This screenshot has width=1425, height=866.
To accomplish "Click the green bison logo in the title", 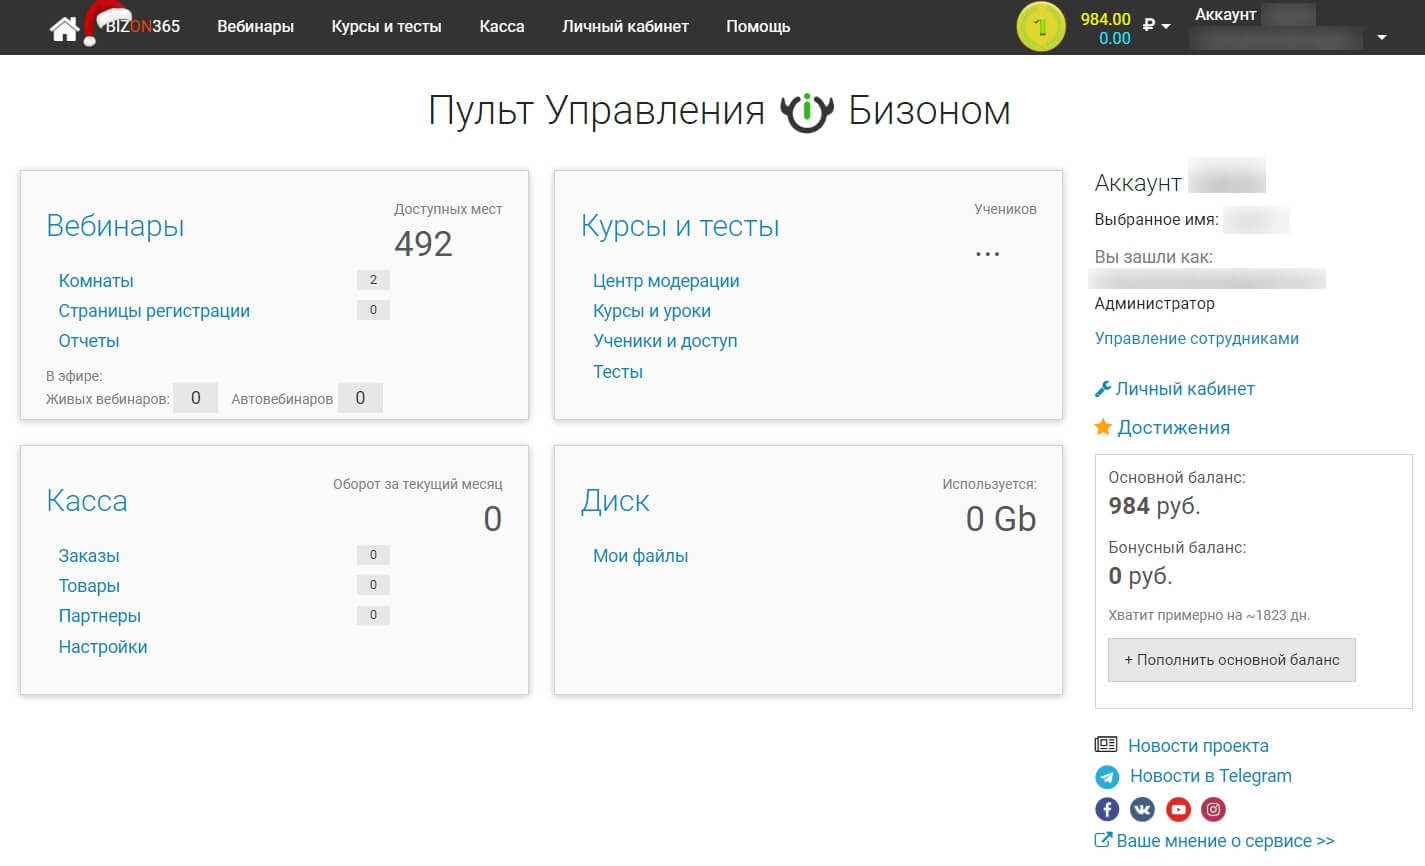I will pos(806,111).
